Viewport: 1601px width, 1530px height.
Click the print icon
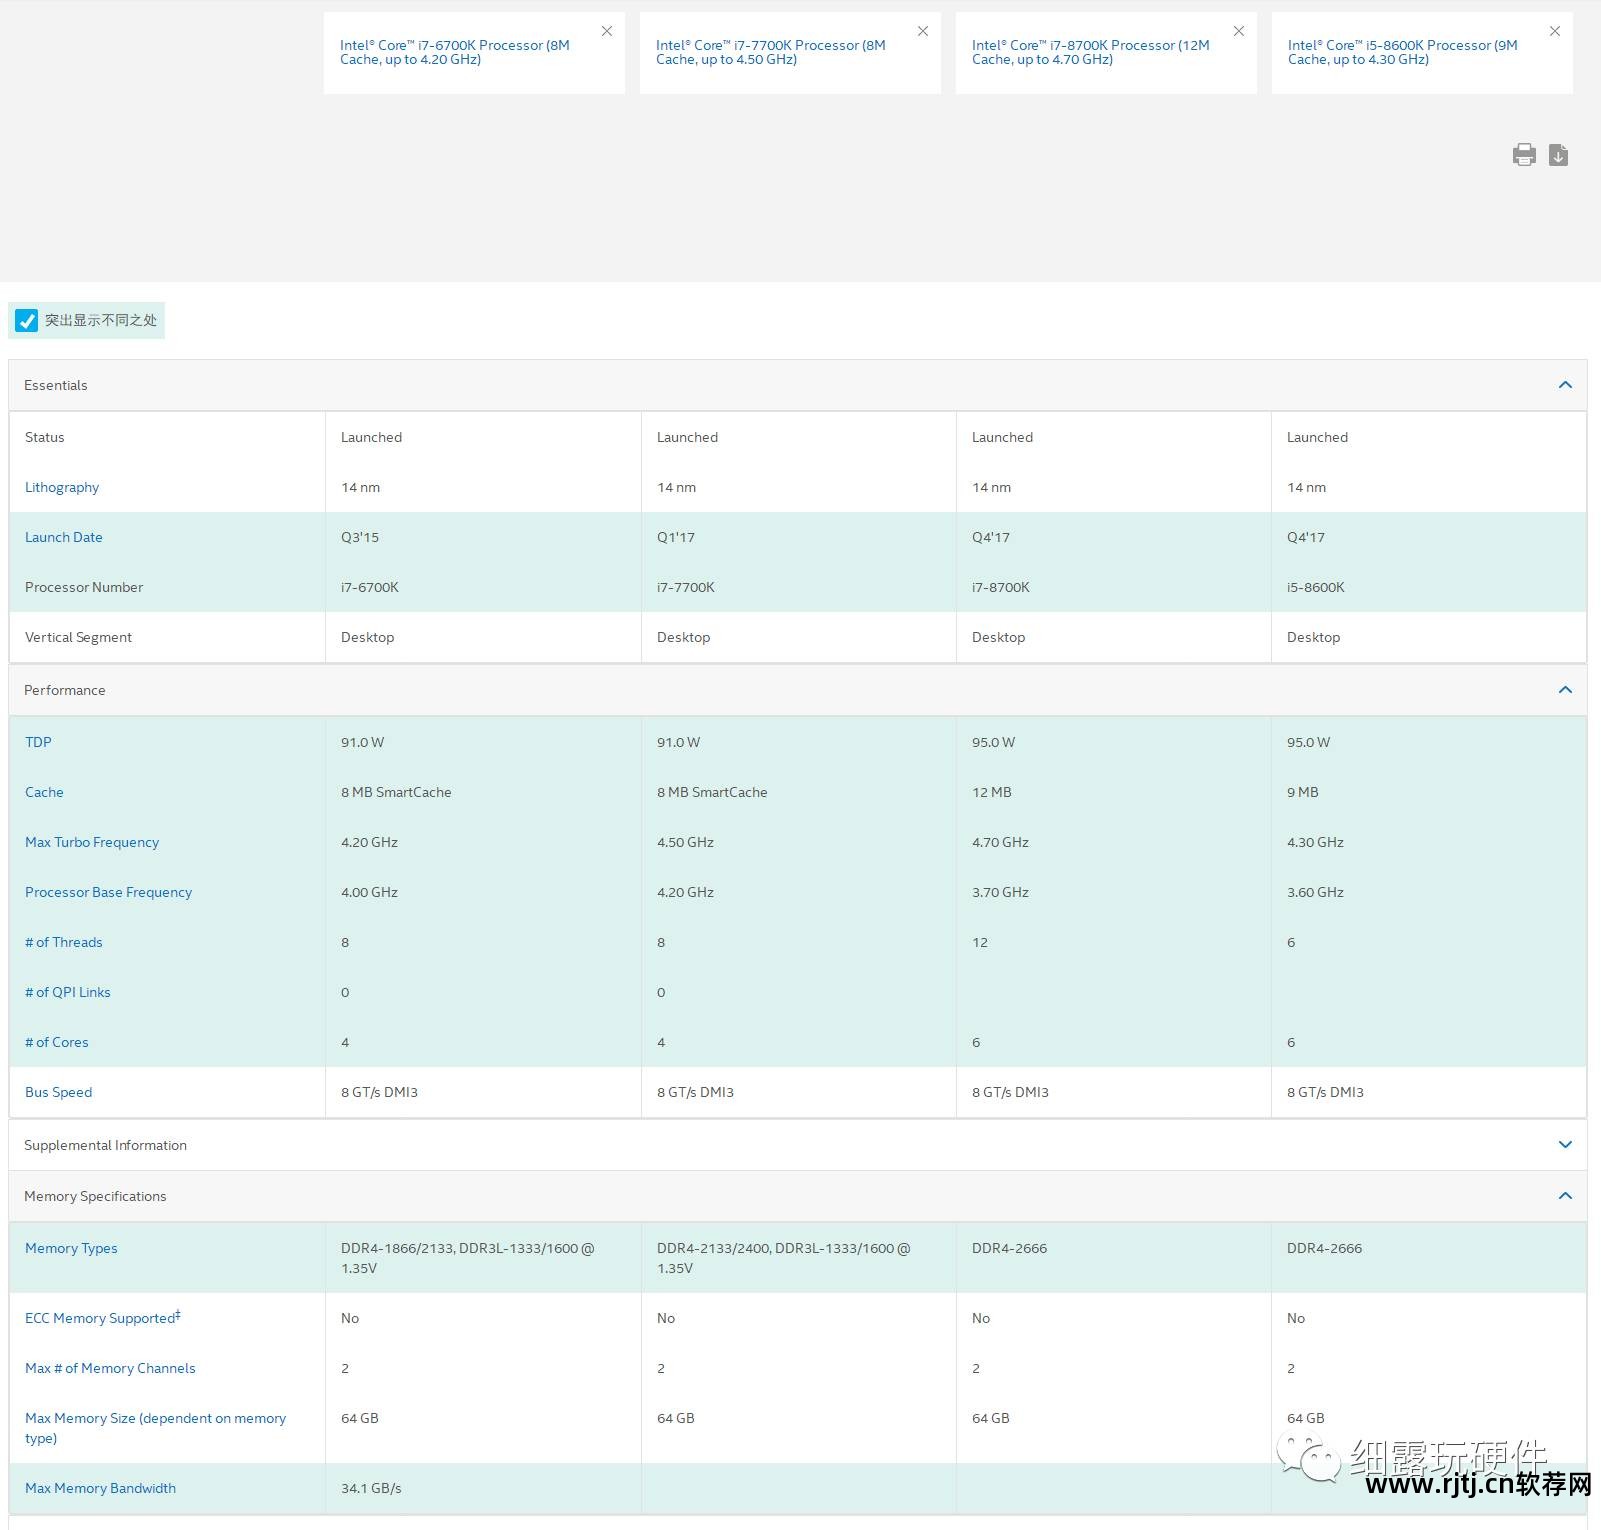(1523, 155)
